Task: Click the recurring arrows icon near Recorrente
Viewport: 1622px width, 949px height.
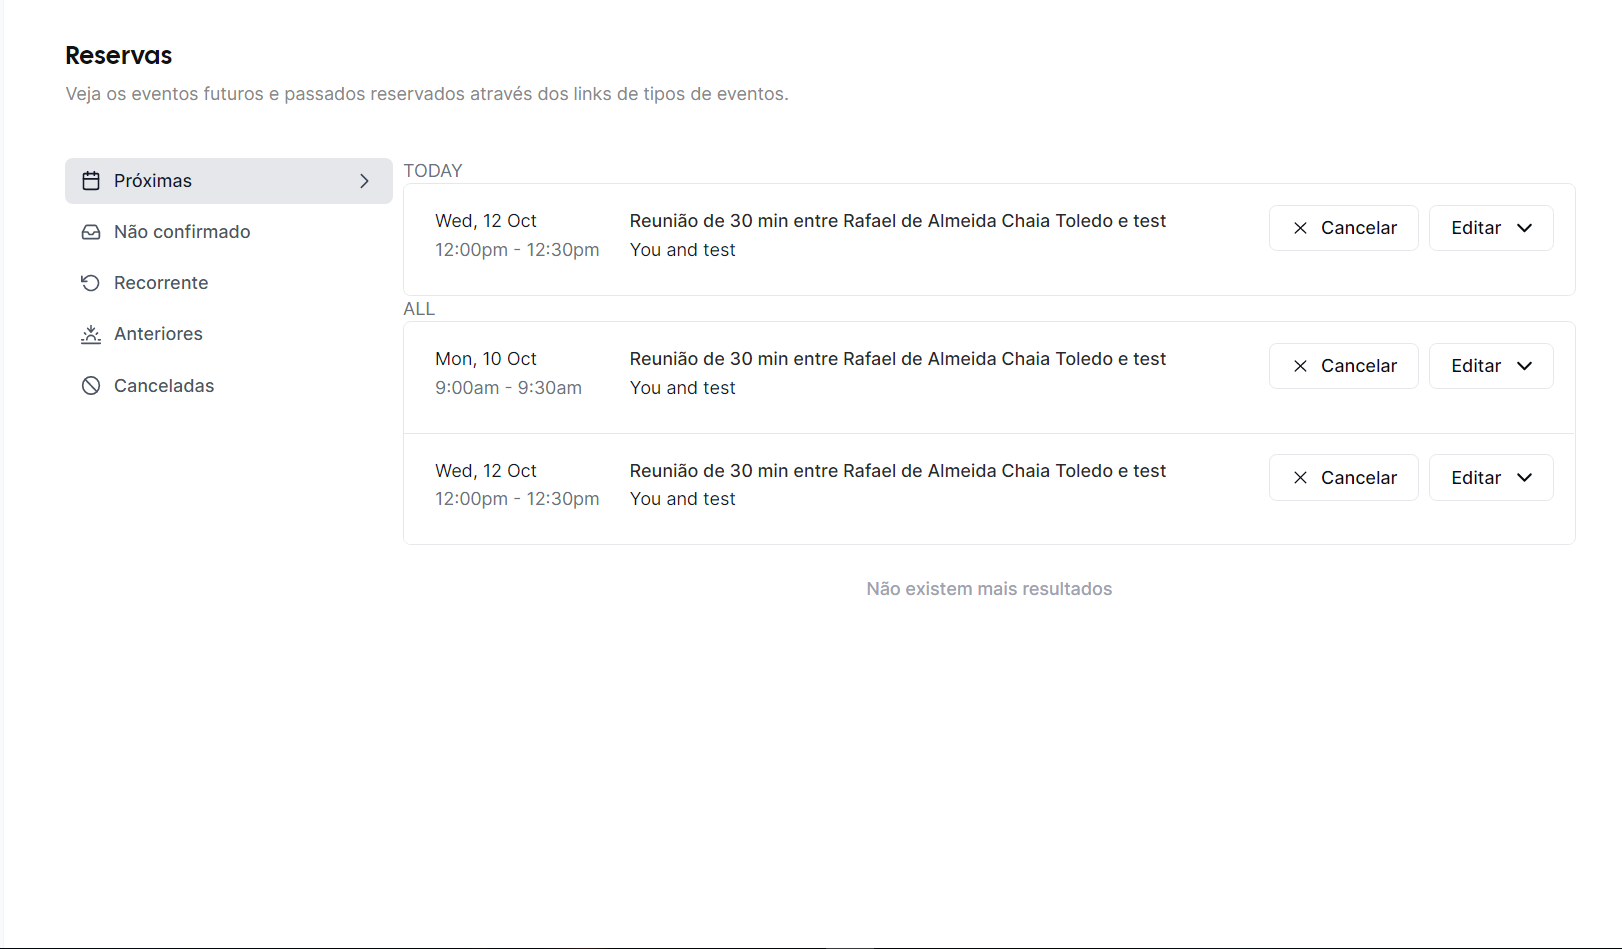Action: [91, 282]
